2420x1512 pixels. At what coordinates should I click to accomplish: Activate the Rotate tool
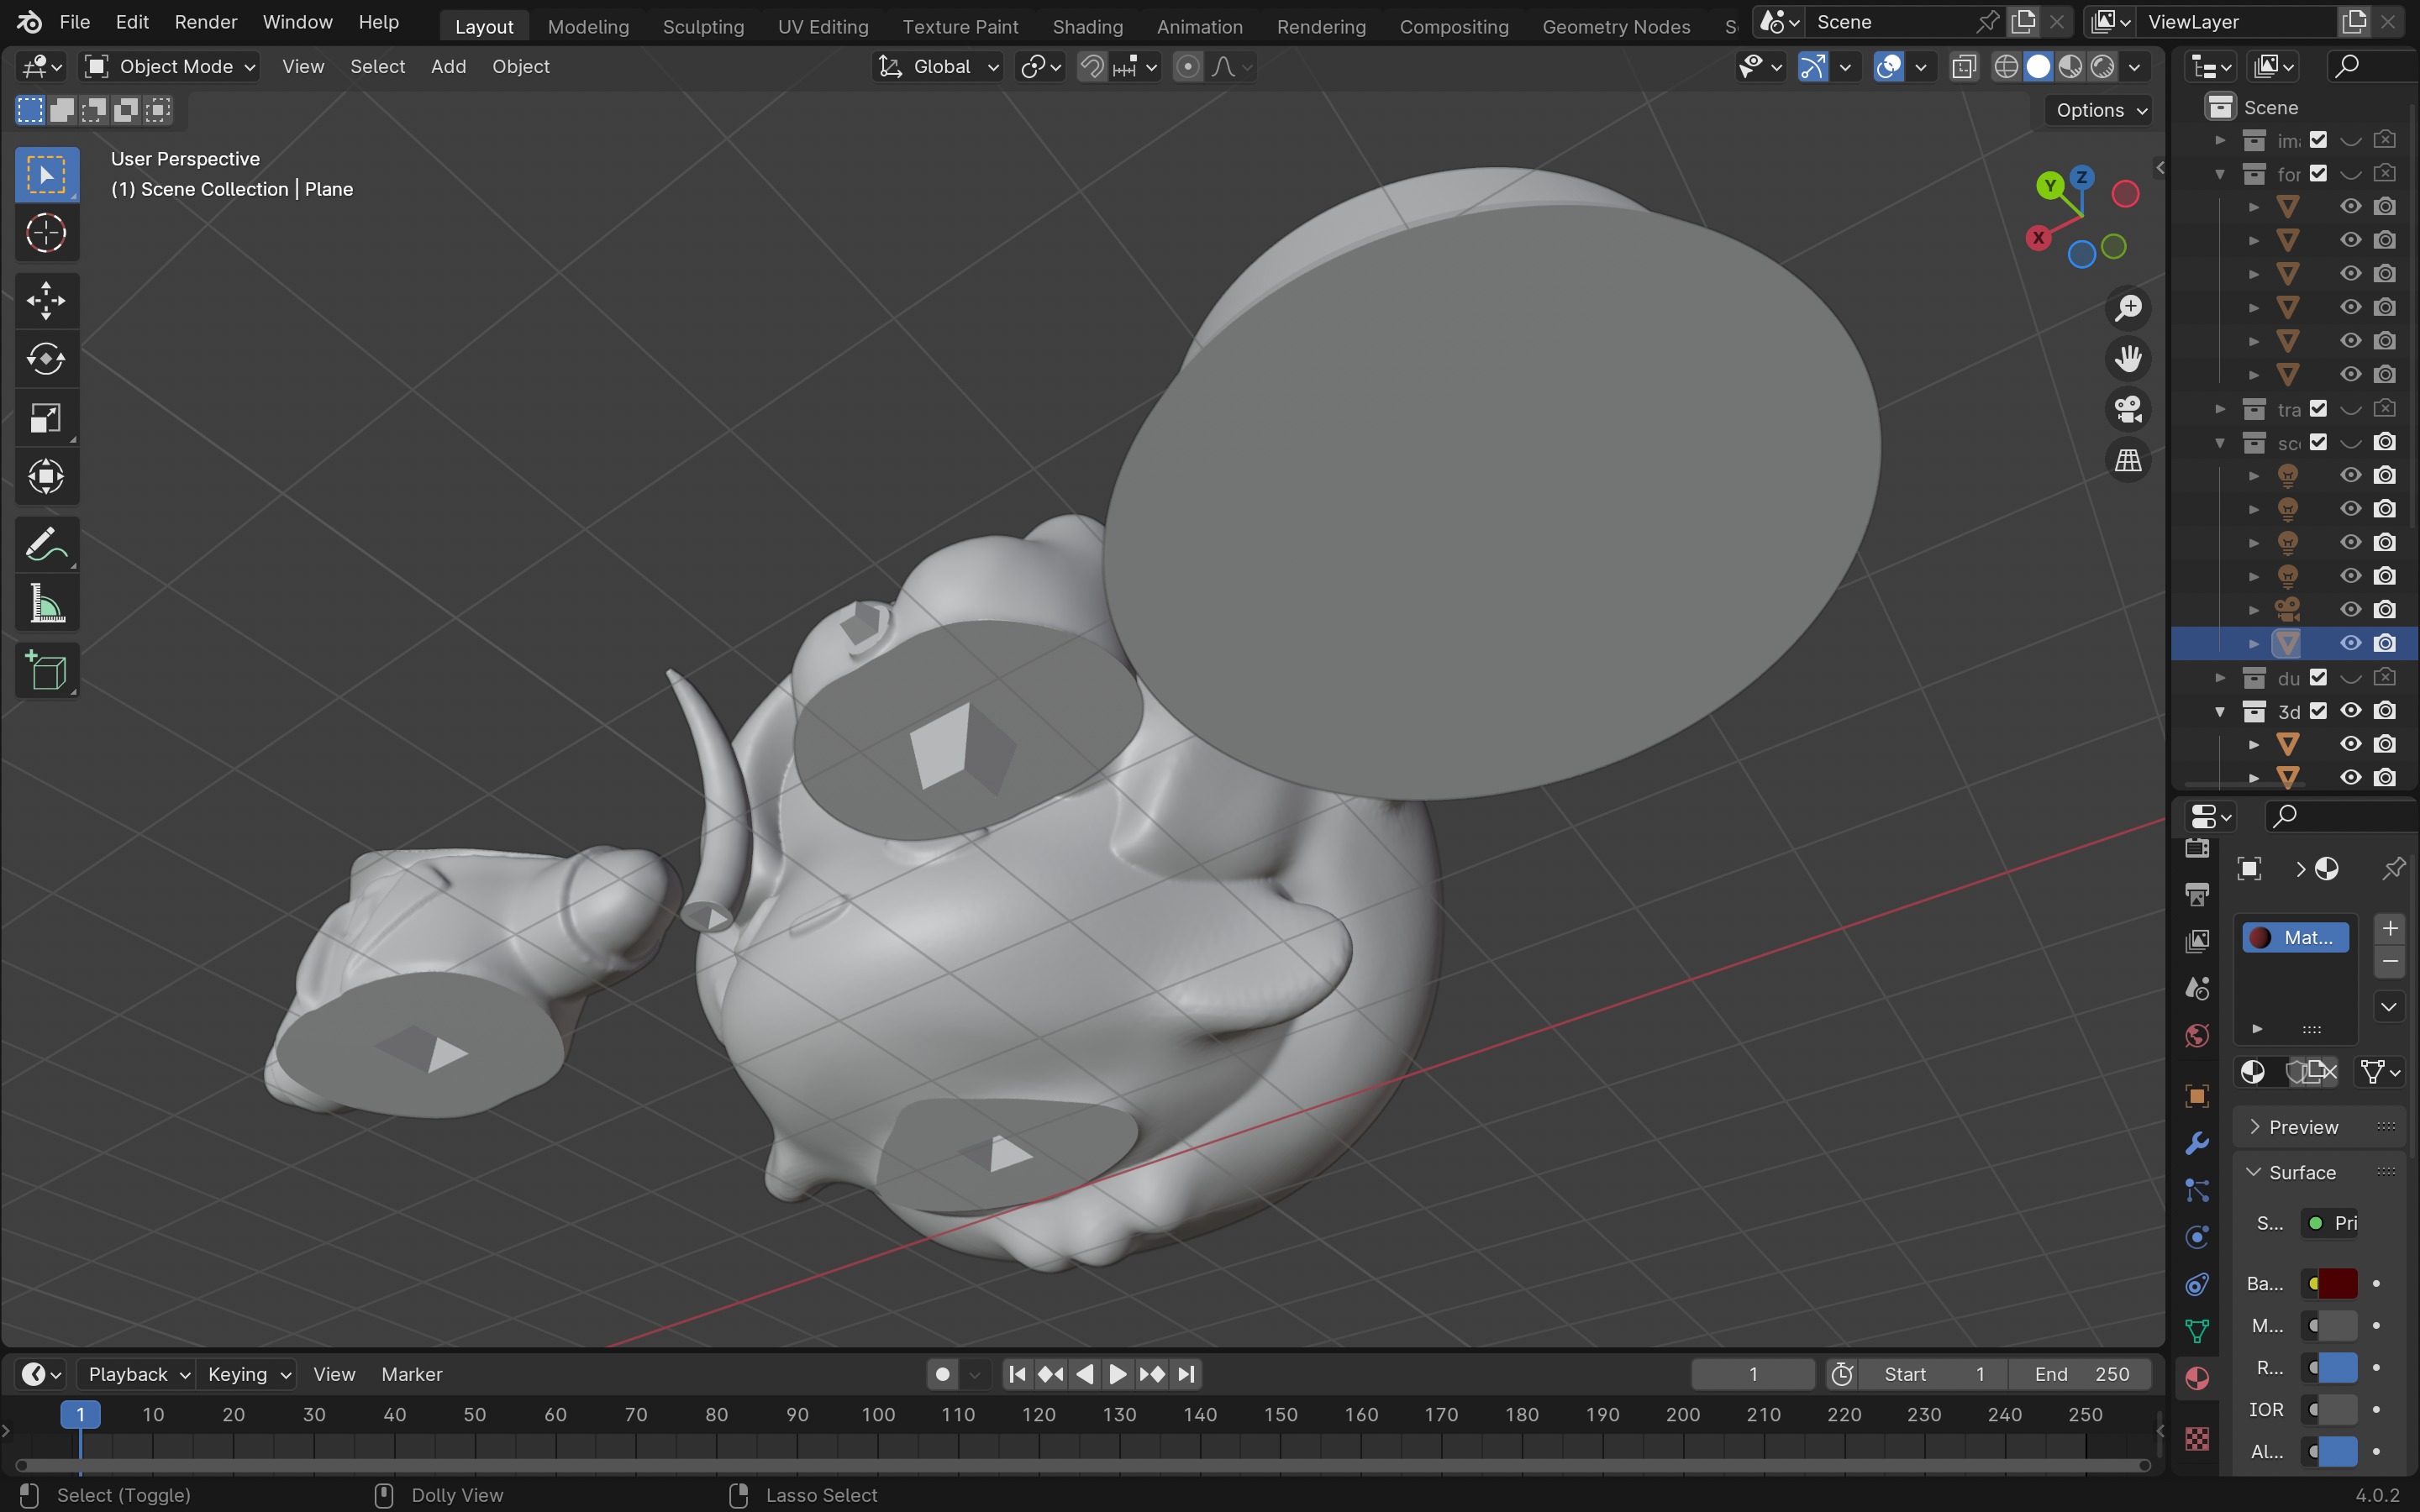[46, 359]
